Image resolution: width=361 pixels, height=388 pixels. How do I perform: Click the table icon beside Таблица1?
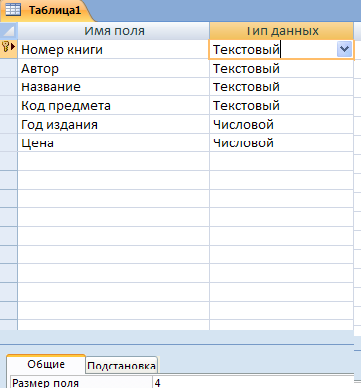click(13, 10)
